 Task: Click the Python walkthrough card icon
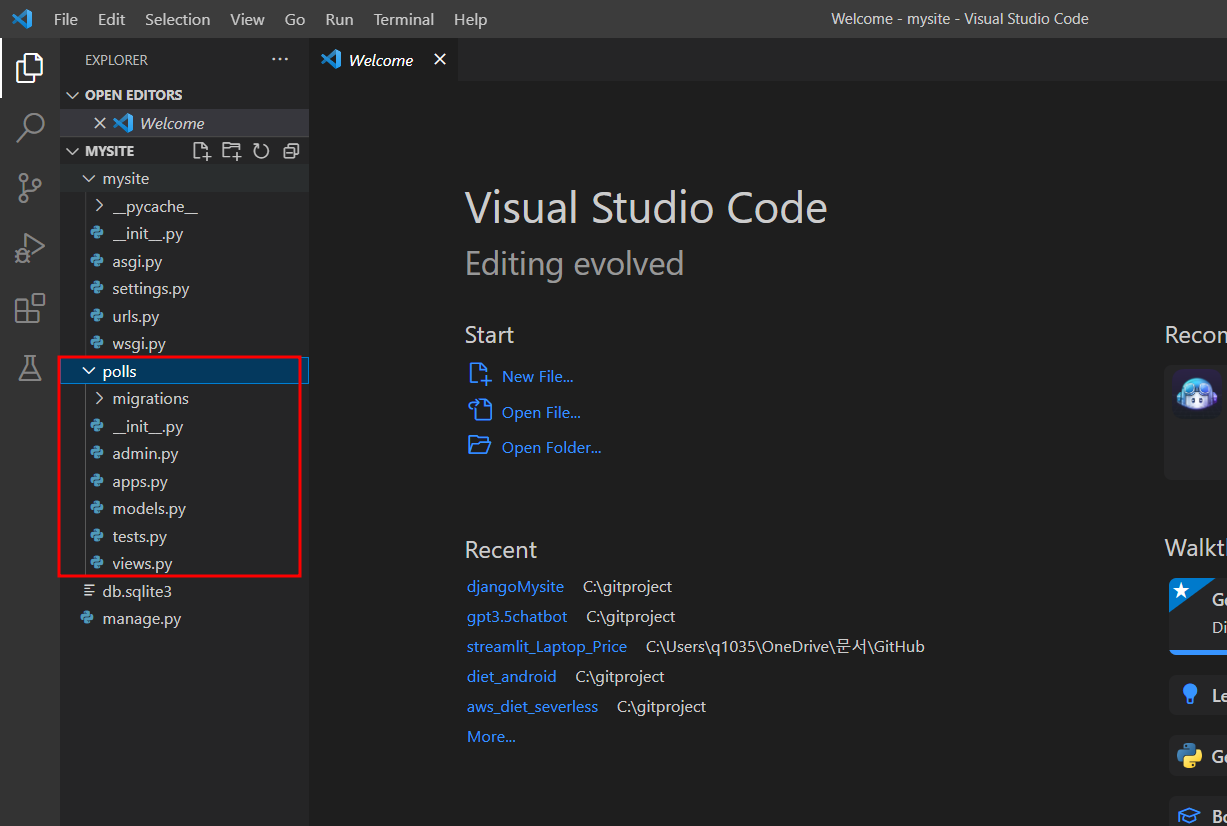point(1189,755)
